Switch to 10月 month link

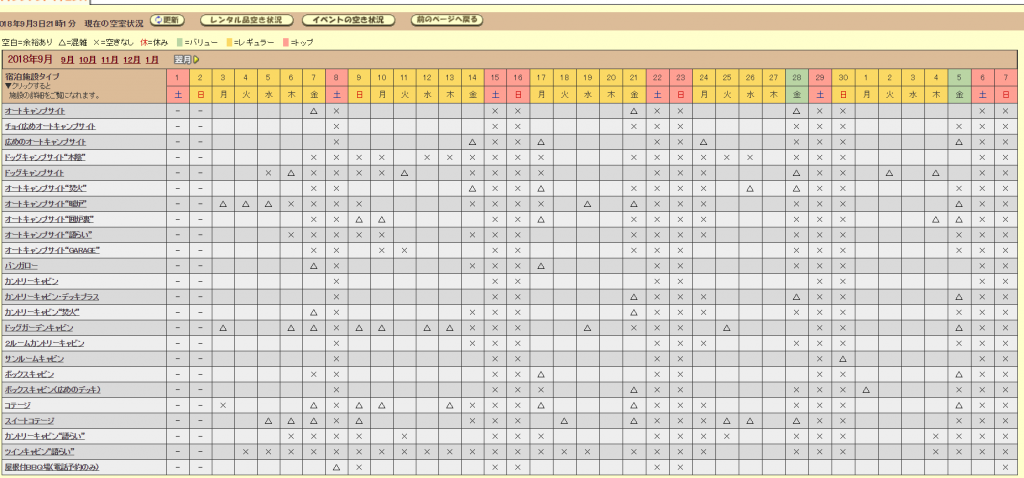coord(88,59)
